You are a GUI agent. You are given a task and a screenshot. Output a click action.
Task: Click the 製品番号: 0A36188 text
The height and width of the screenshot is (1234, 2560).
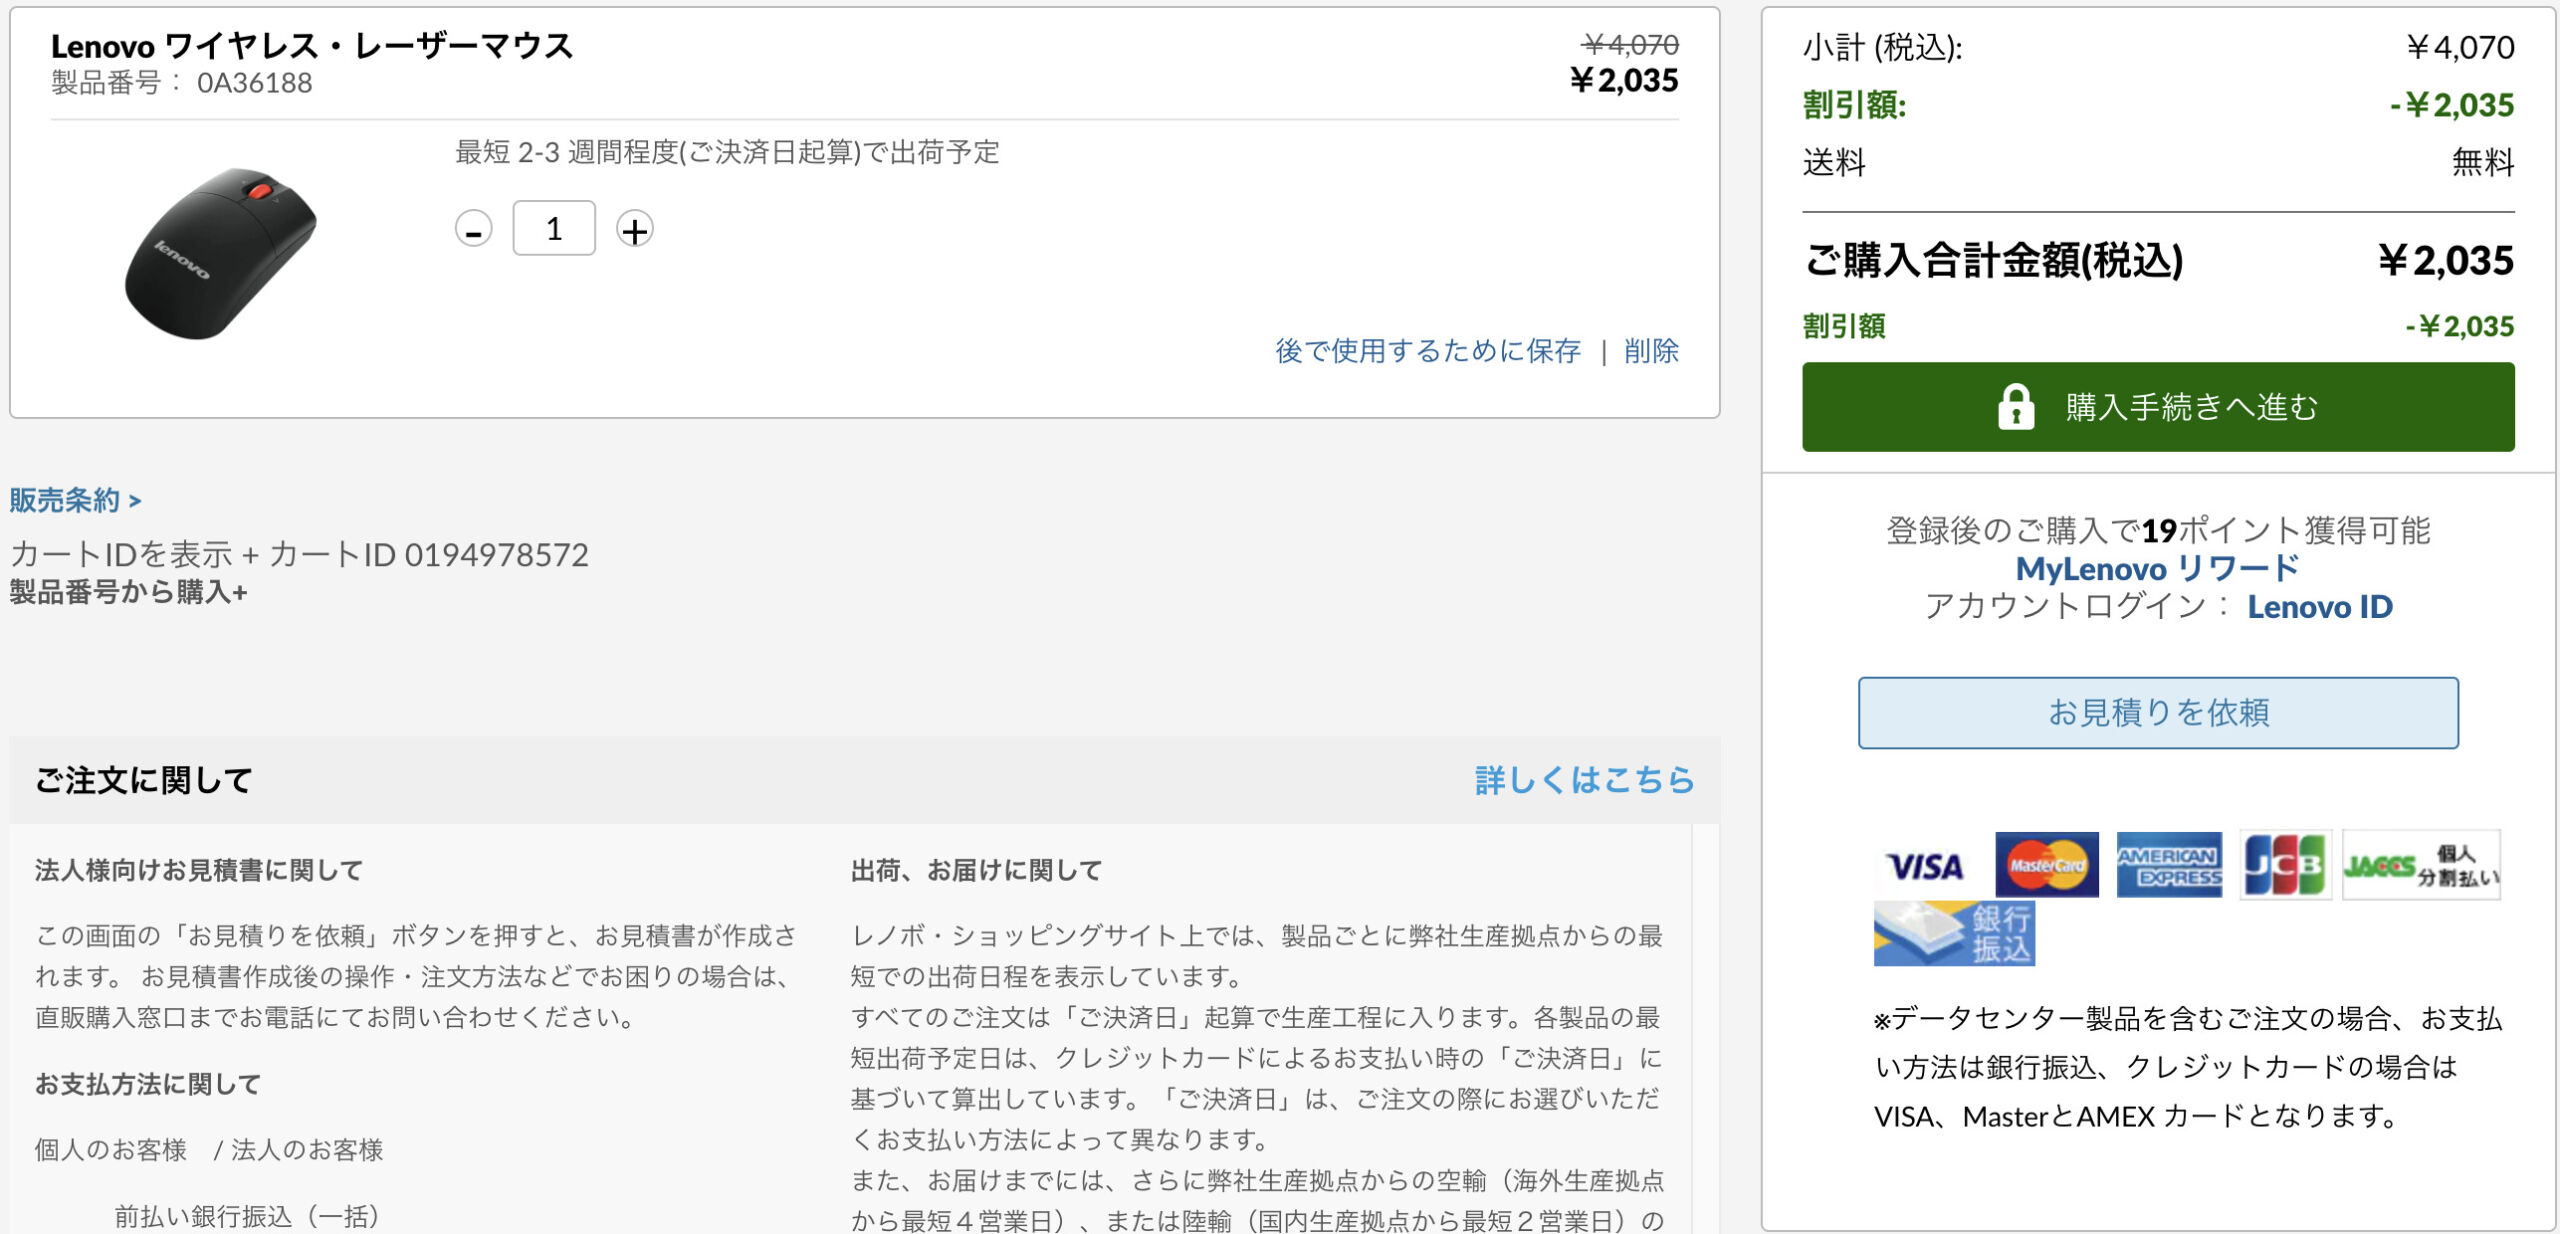coord(181,83)
